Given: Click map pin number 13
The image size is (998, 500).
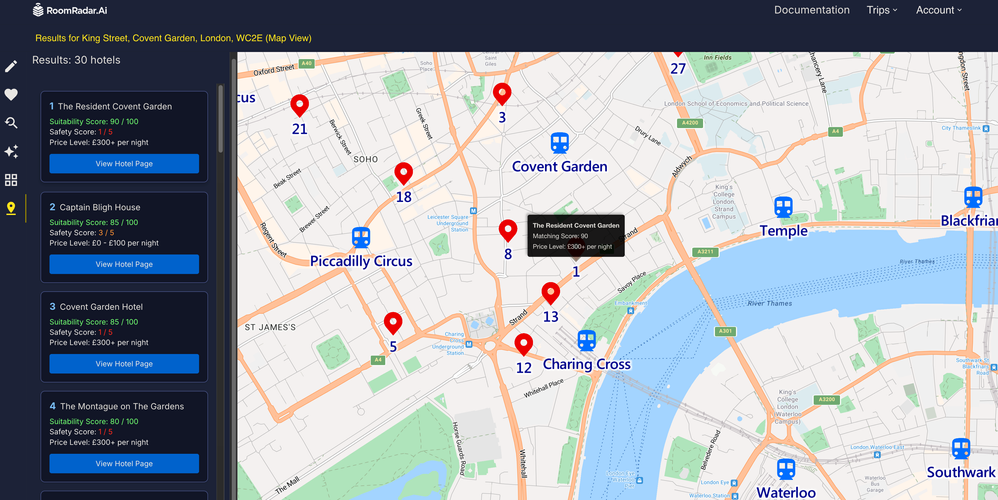Looking at the screenshot, I should (551, 294).
